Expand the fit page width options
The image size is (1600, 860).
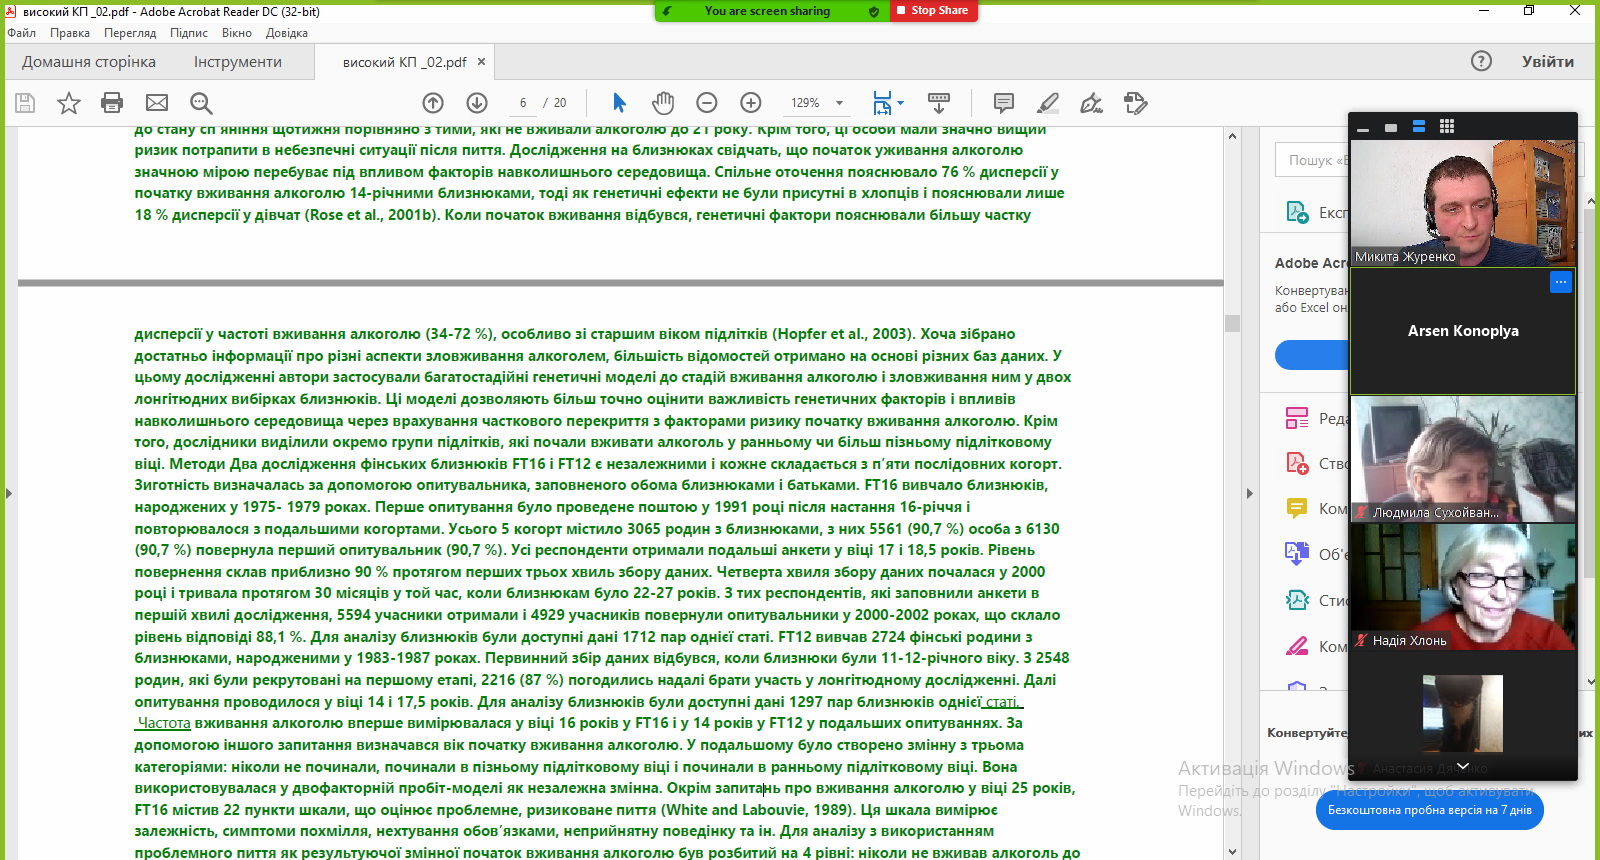click(900, 103)
